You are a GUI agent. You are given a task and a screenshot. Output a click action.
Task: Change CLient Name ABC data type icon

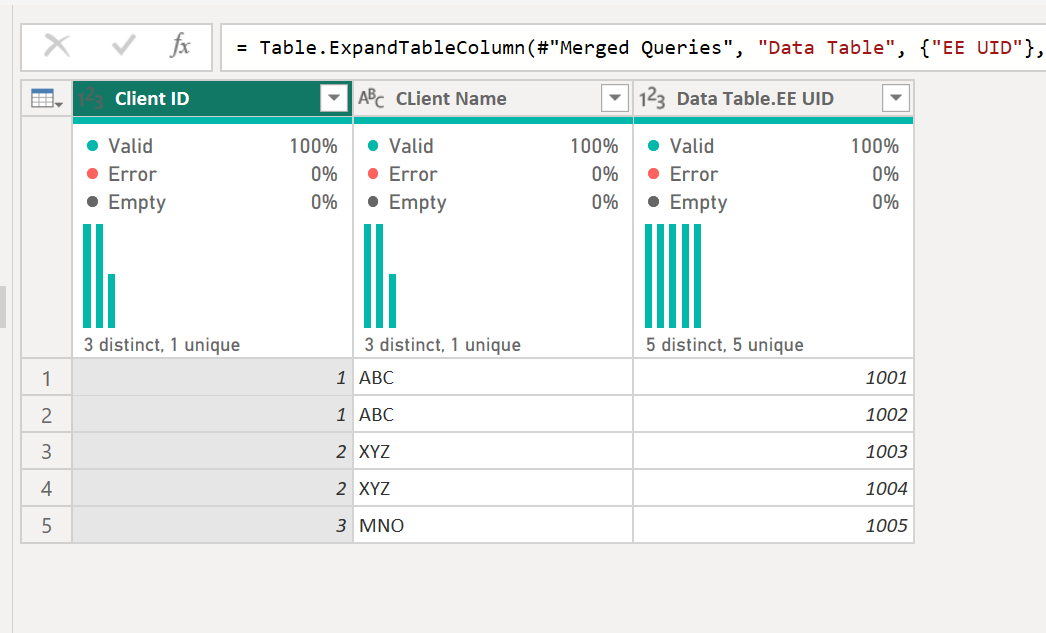[x=371, y=99]
